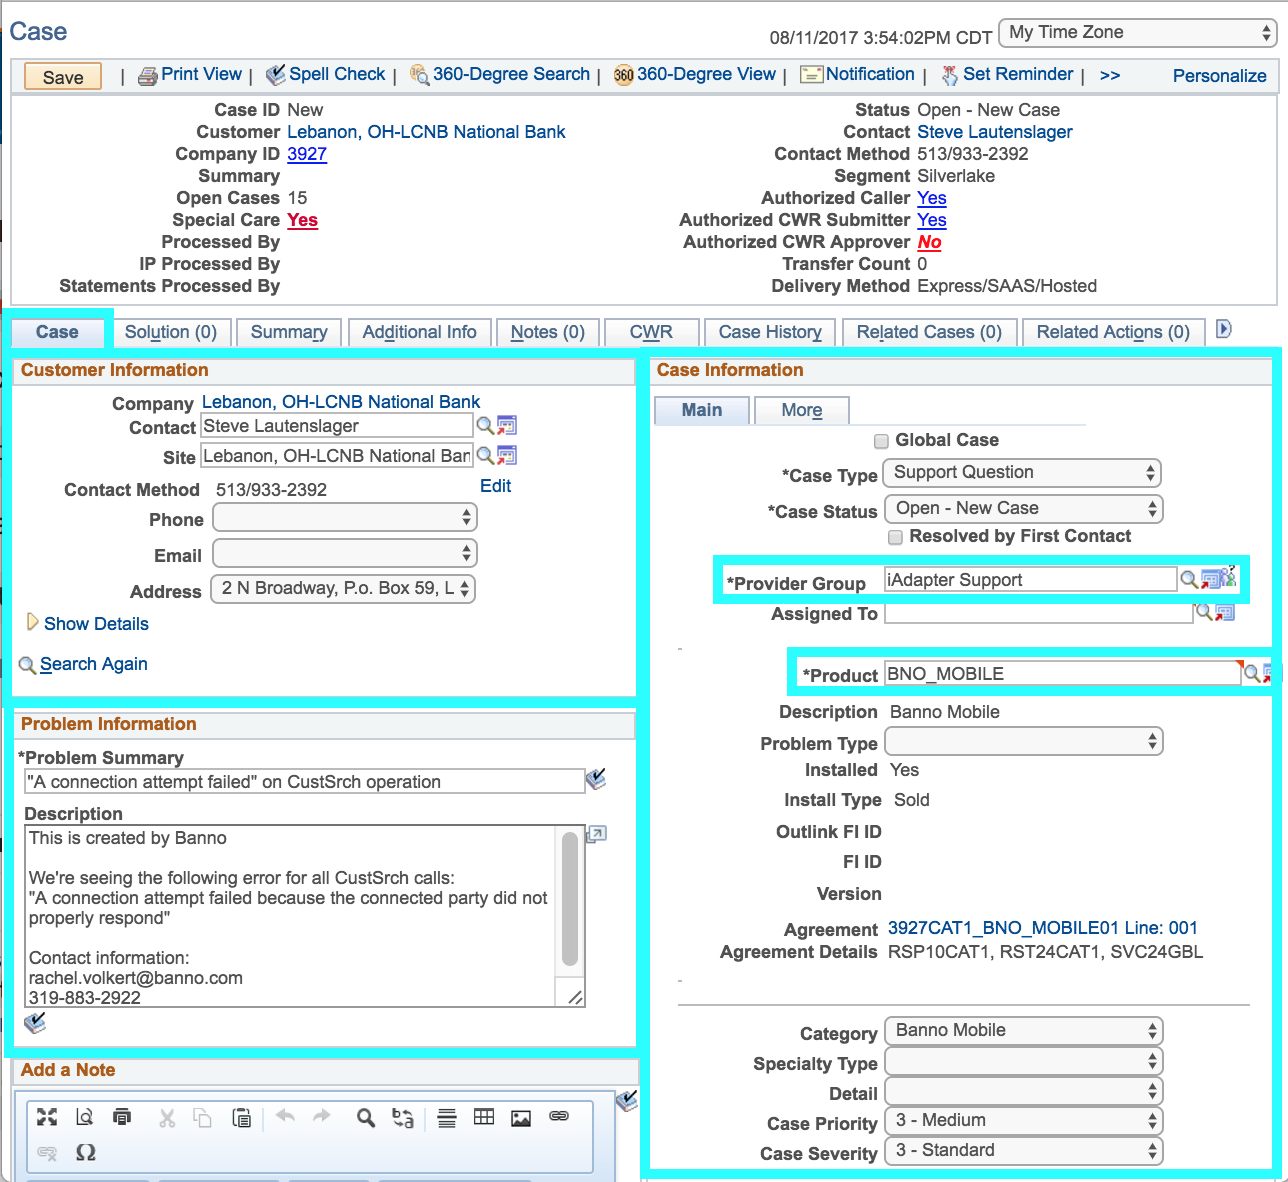This screenshot has width=1288, height=1182.
Task: Insert a table in the note editor
Action: point(484,1117)
